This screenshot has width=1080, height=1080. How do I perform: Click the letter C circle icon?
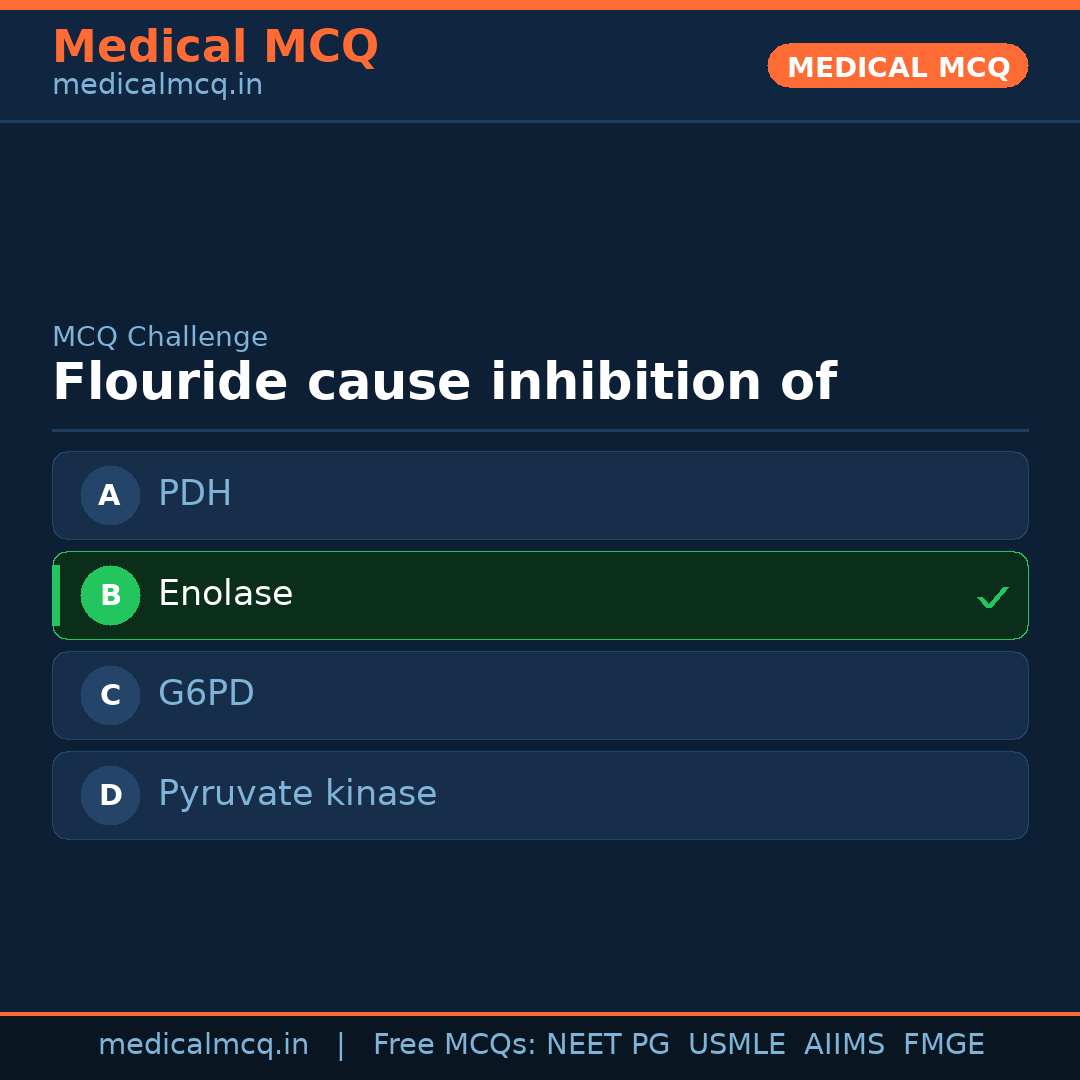[x=110, y=695]
